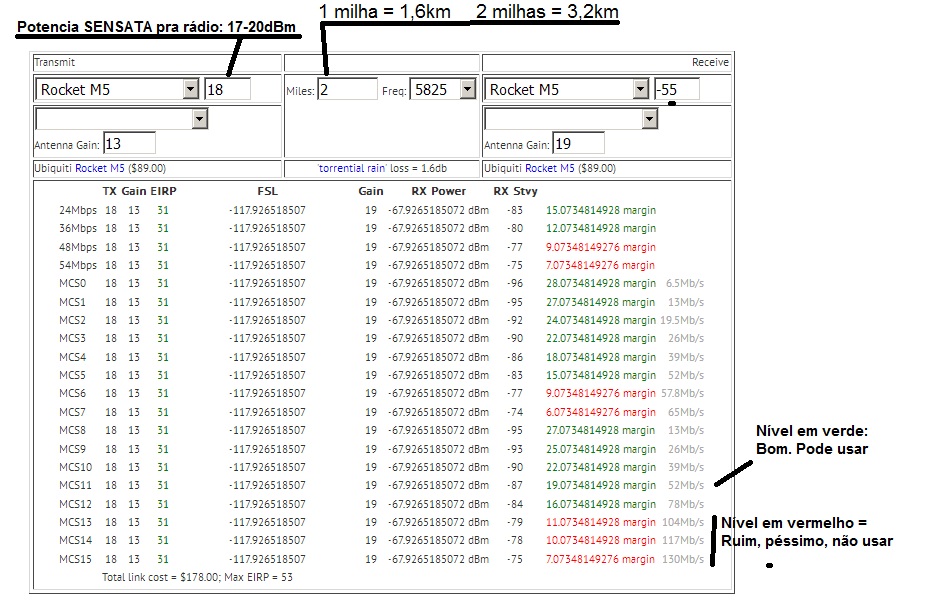
Task: Click the MCS0 row label
Action: coord(73,283)
